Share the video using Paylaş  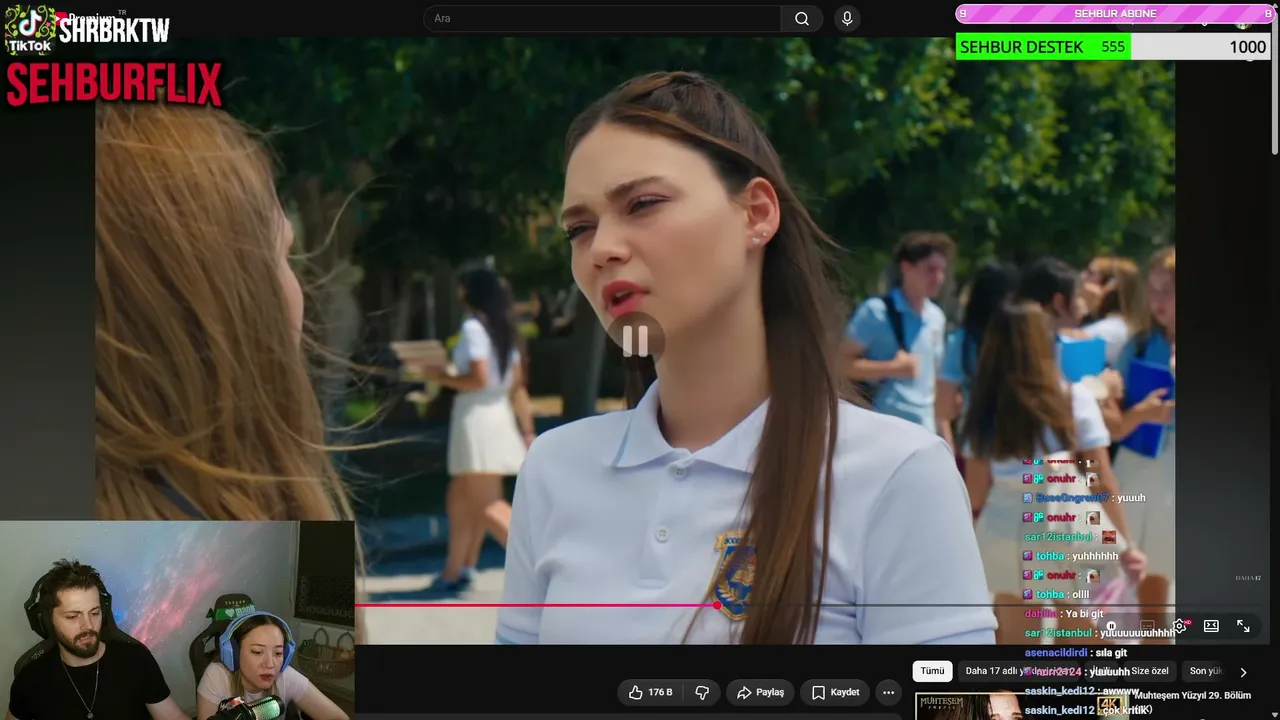(x=760, y=692)
